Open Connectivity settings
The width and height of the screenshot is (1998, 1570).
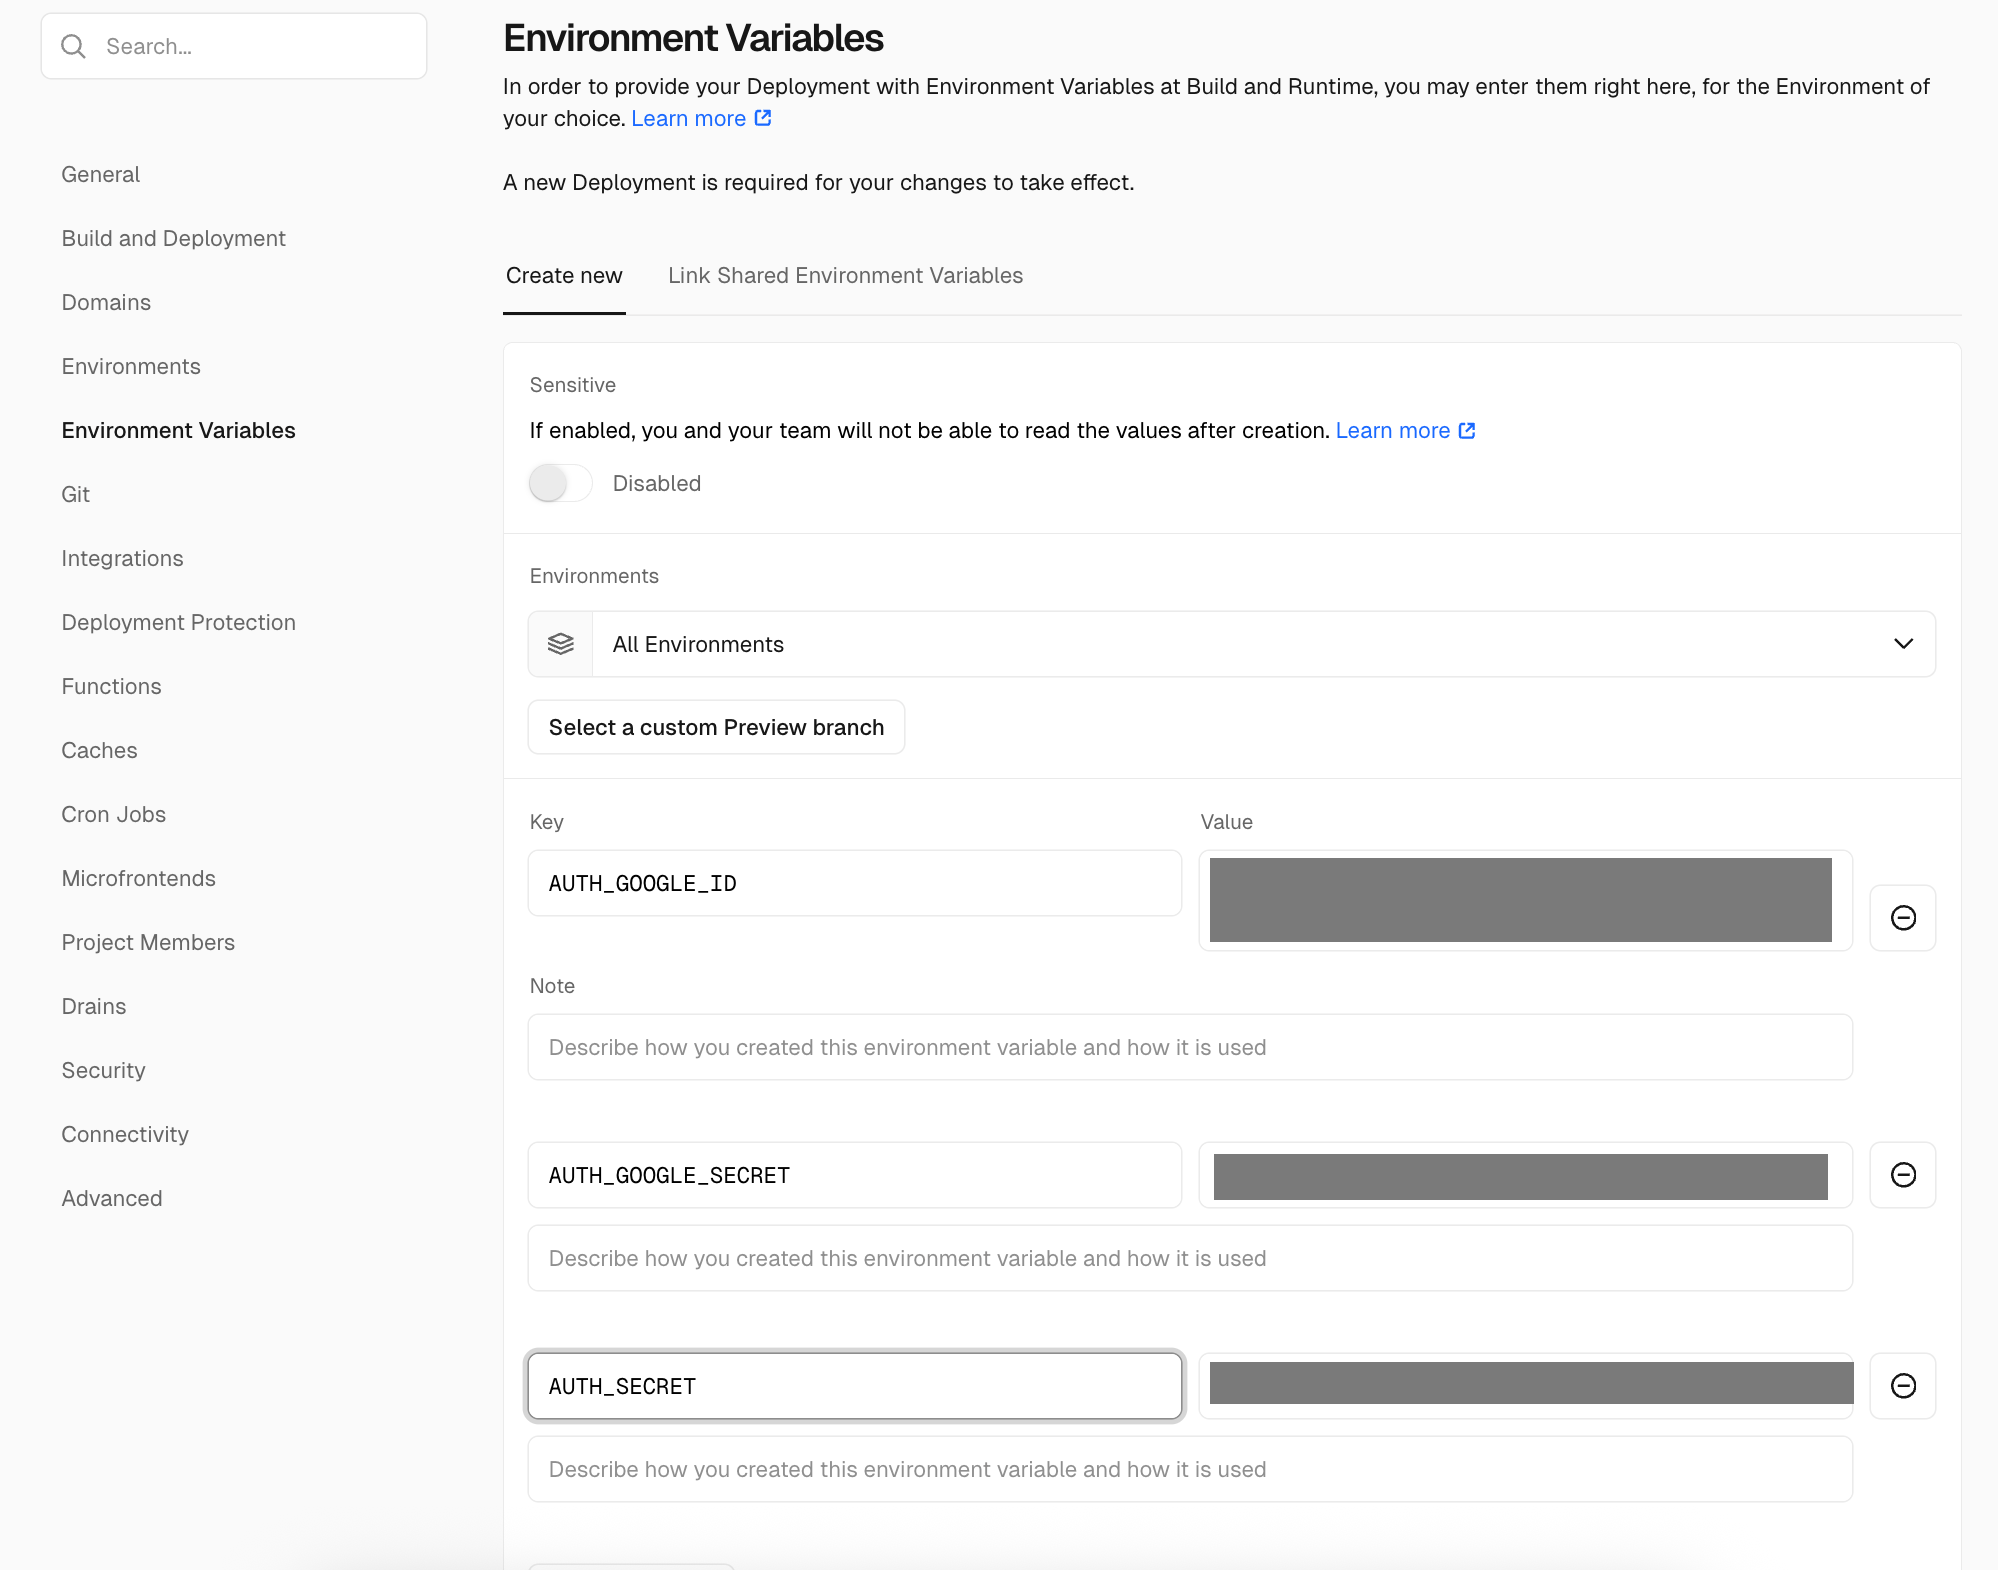[x=125, y=1134]
